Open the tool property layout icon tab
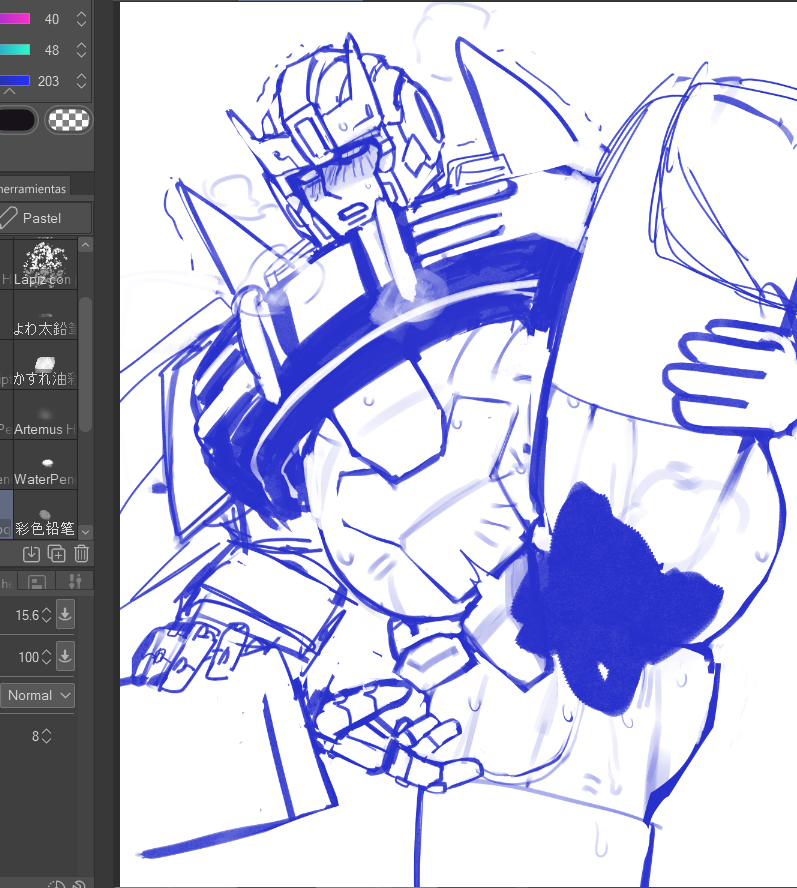This screenshot has height=888, width=797. 37,582
